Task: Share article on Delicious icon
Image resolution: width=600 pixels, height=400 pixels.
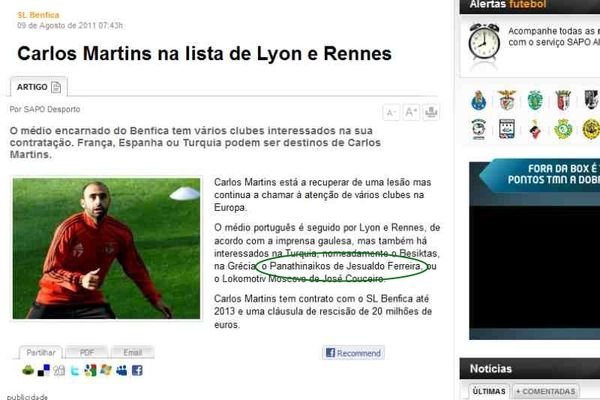Action: [44, 370]
